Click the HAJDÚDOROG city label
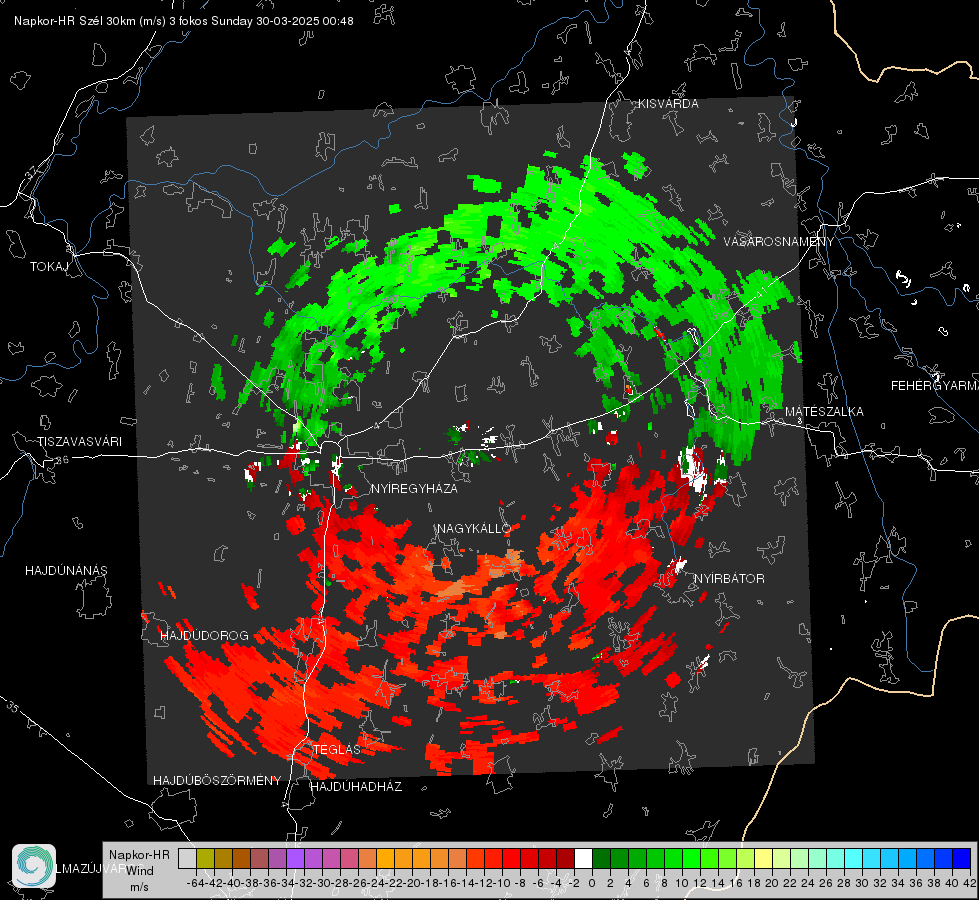The image size is (979, 900). 204,636
